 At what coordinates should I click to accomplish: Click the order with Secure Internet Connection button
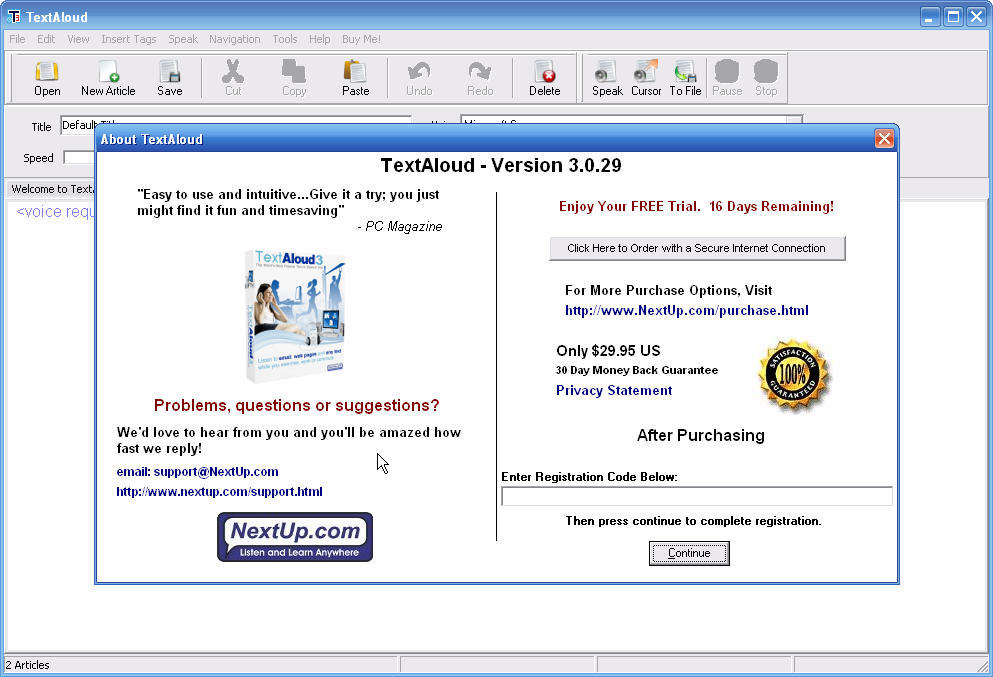click(697, 248)
